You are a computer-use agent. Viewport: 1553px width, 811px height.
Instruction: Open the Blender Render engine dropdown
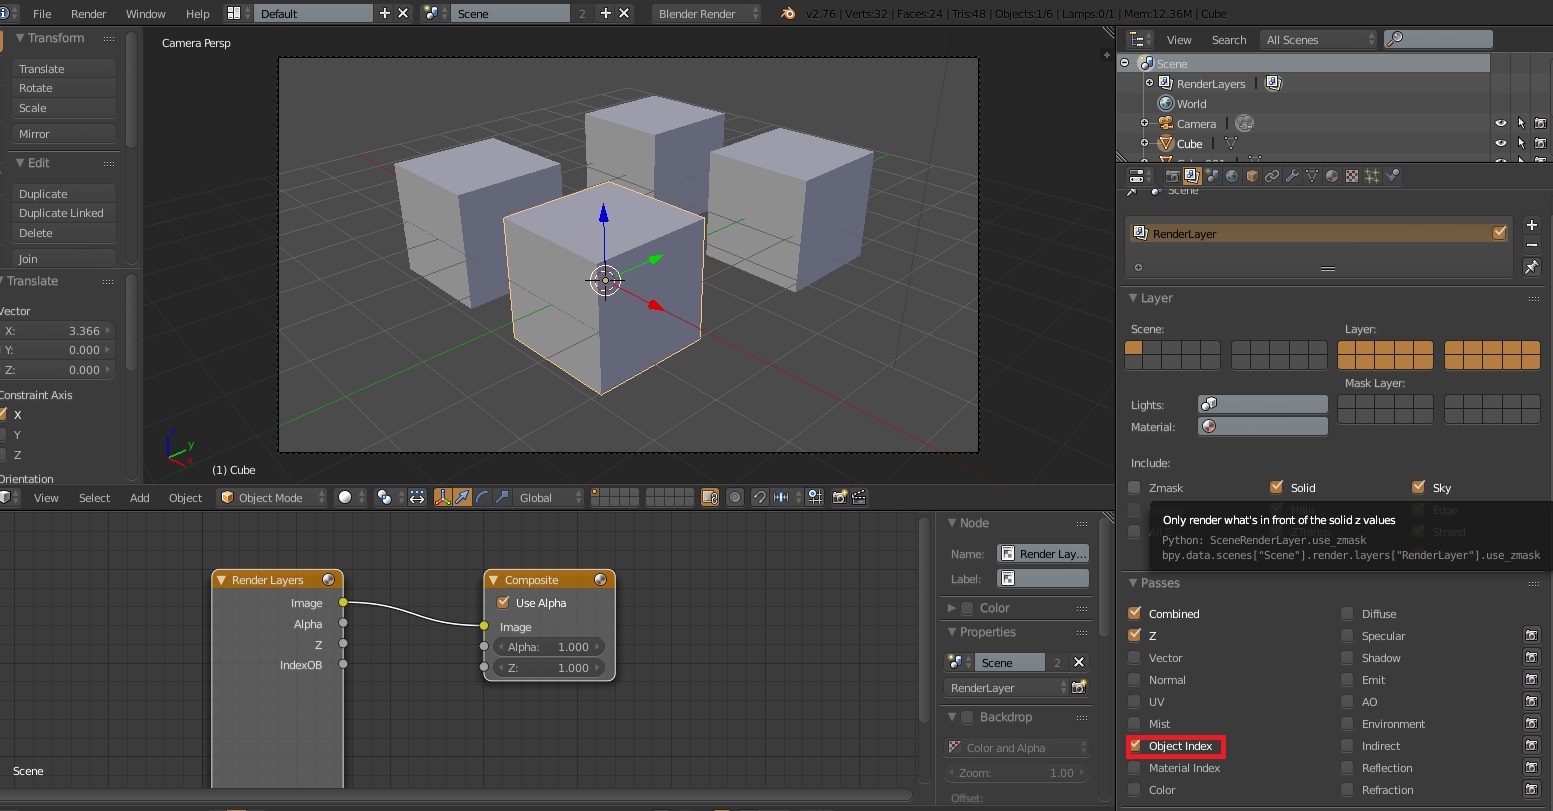tap(706, 14)
